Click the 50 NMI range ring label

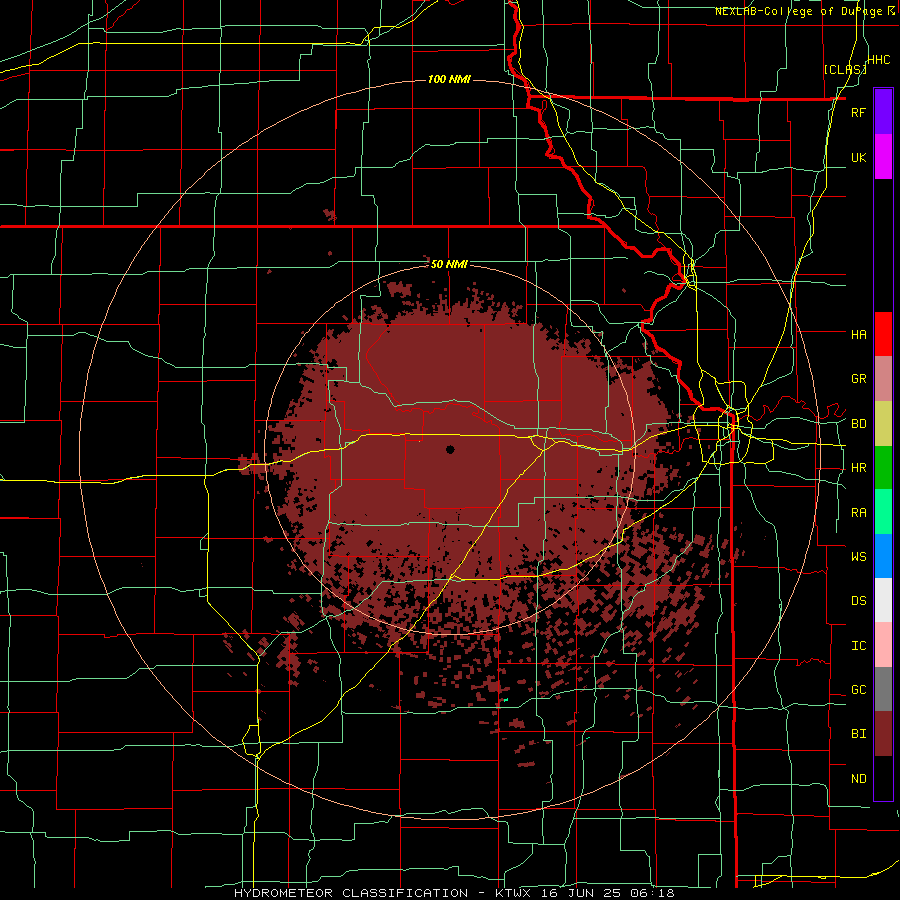[449, 264]
